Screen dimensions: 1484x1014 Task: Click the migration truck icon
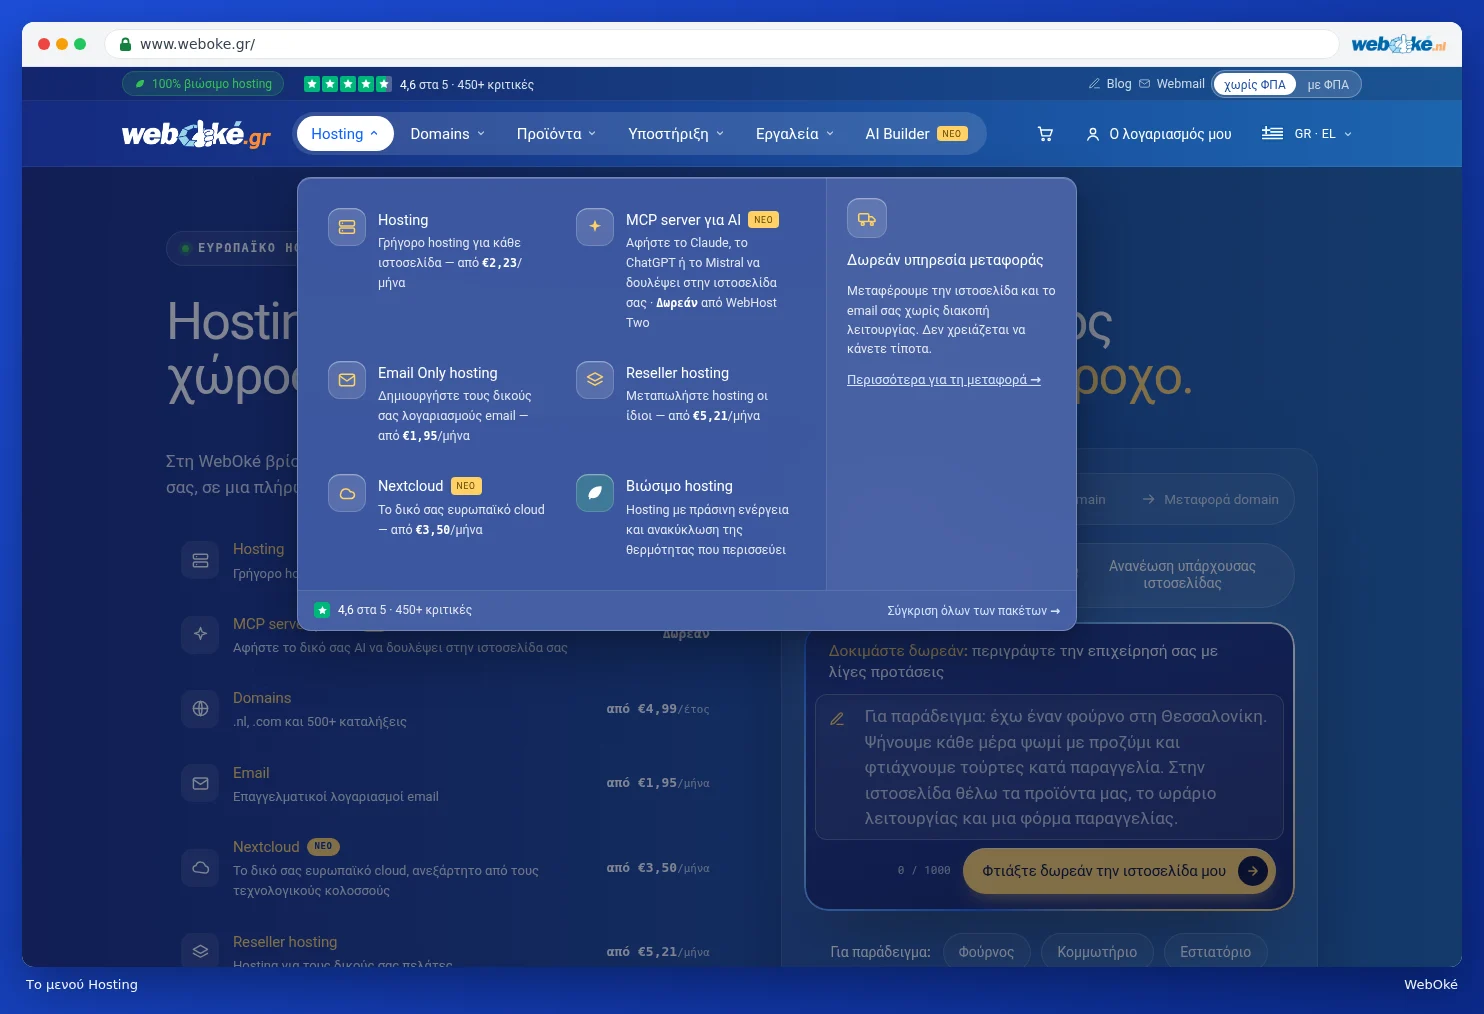coord(867,218)
